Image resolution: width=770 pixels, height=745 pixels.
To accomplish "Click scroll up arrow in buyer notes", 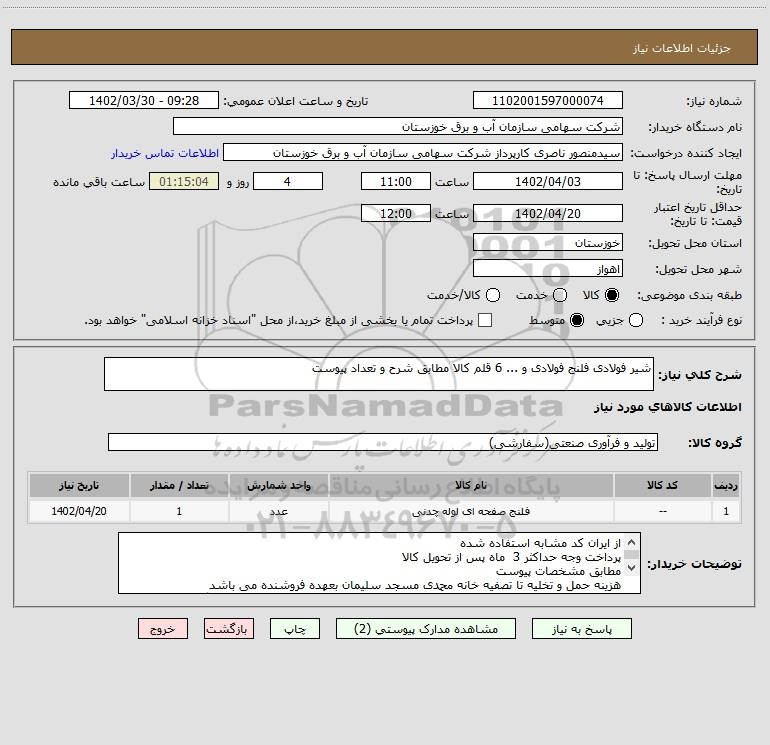I will tap(632, 543).
